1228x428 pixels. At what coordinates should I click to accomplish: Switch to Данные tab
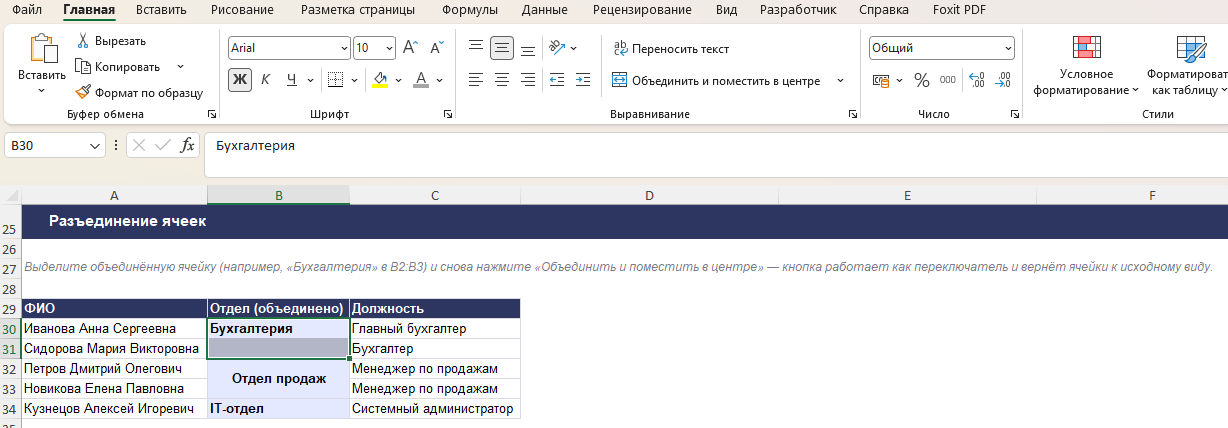point(546,10)
